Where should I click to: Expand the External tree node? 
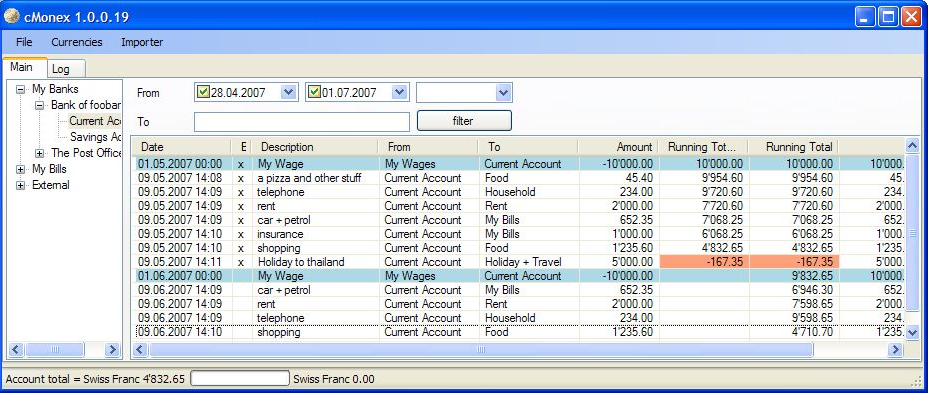tap(21, 185)
